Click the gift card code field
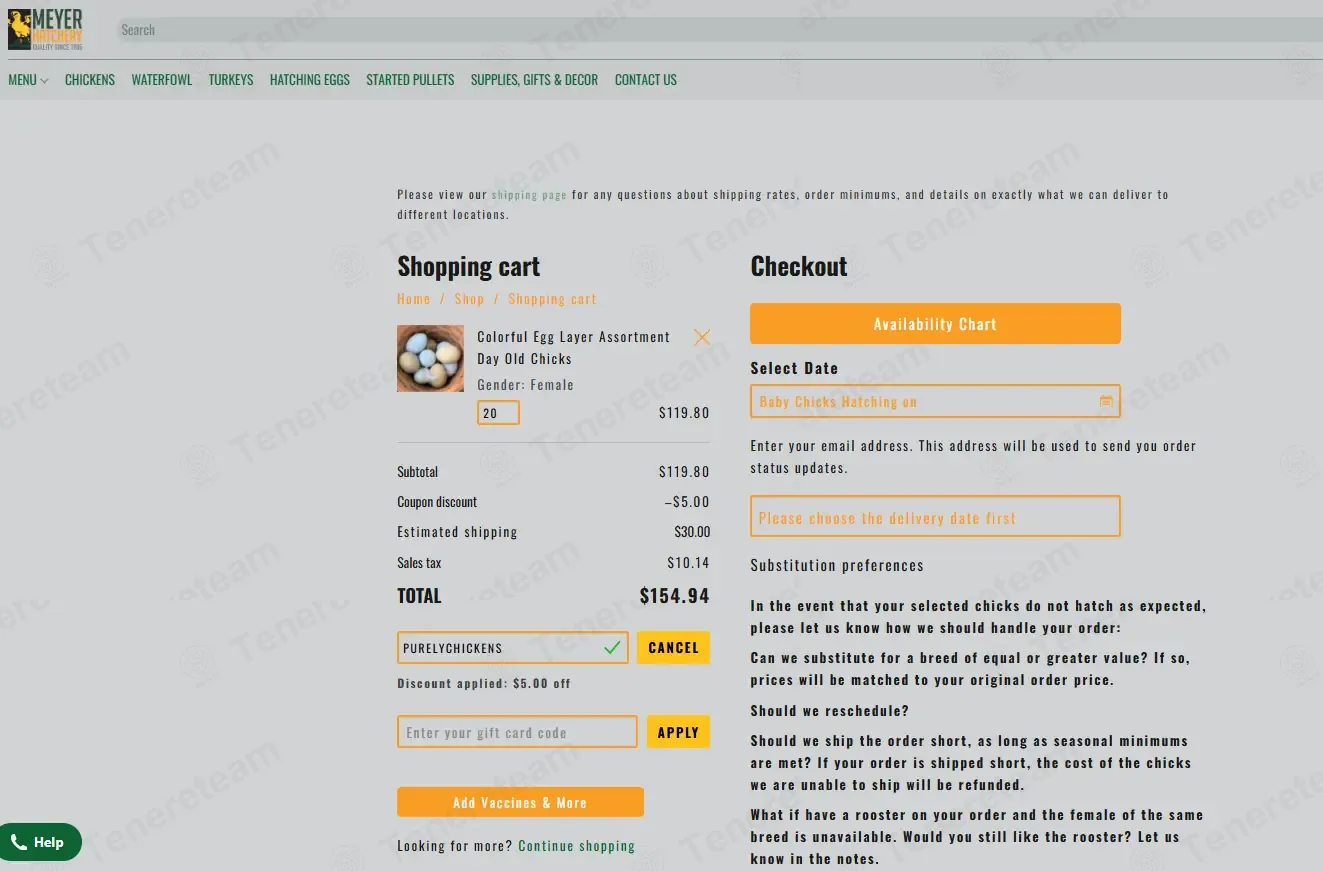Viewport: 1323px width, 871px height. 517,732
